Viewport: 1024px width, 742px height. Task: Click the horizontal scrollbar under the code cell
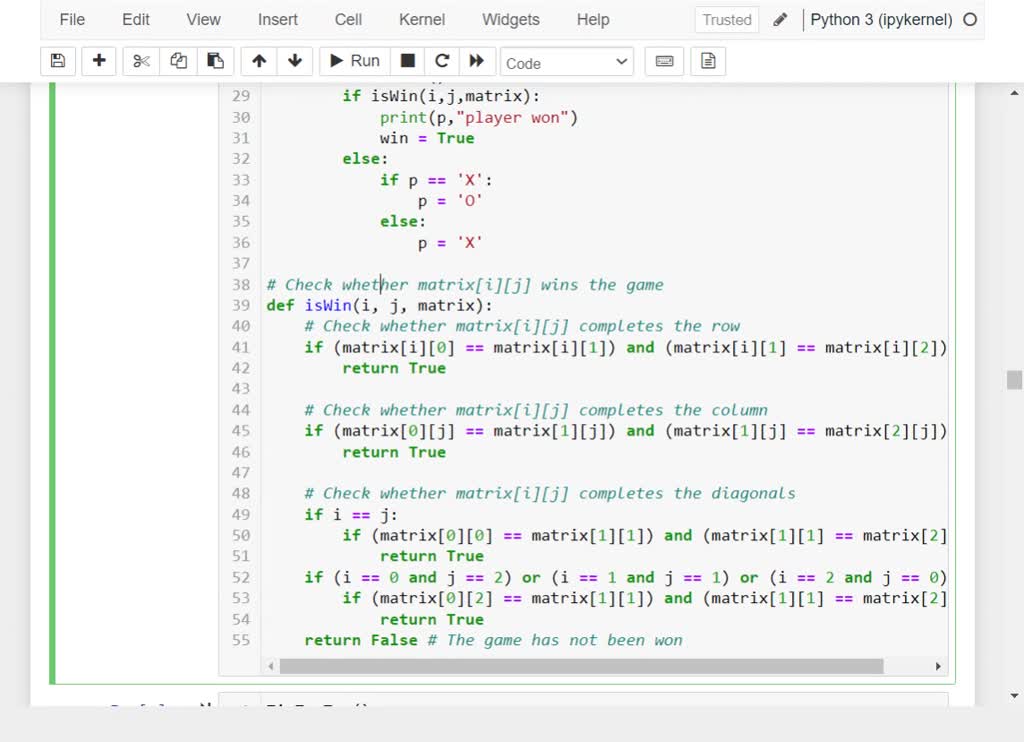(580, 666)
